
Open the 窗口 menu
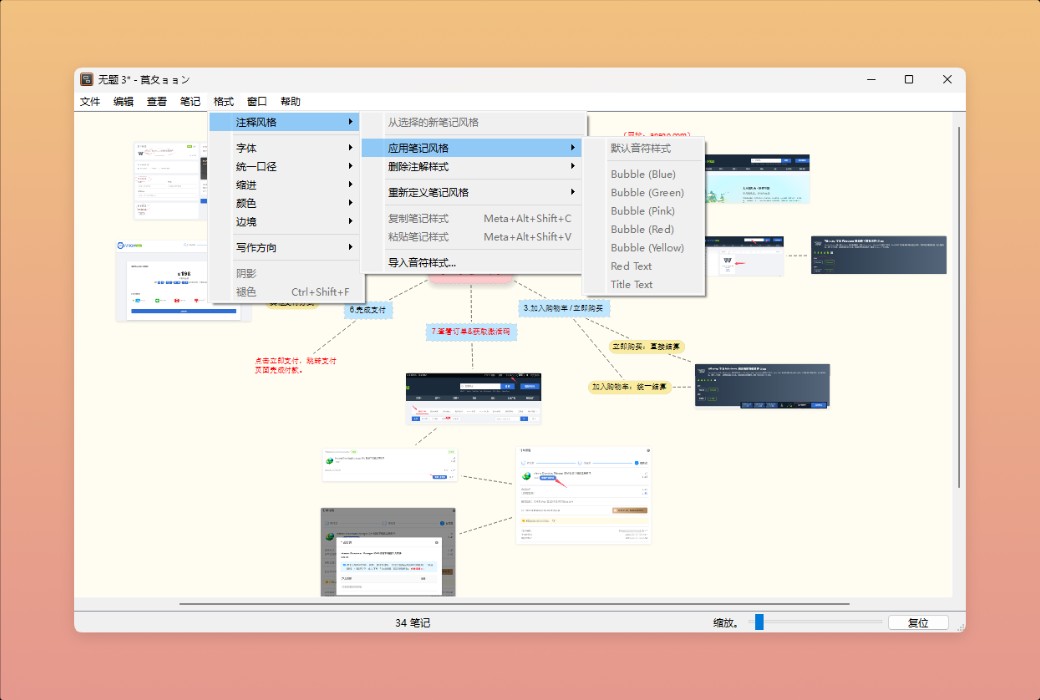pyautogui.click(x=257, y=100)
